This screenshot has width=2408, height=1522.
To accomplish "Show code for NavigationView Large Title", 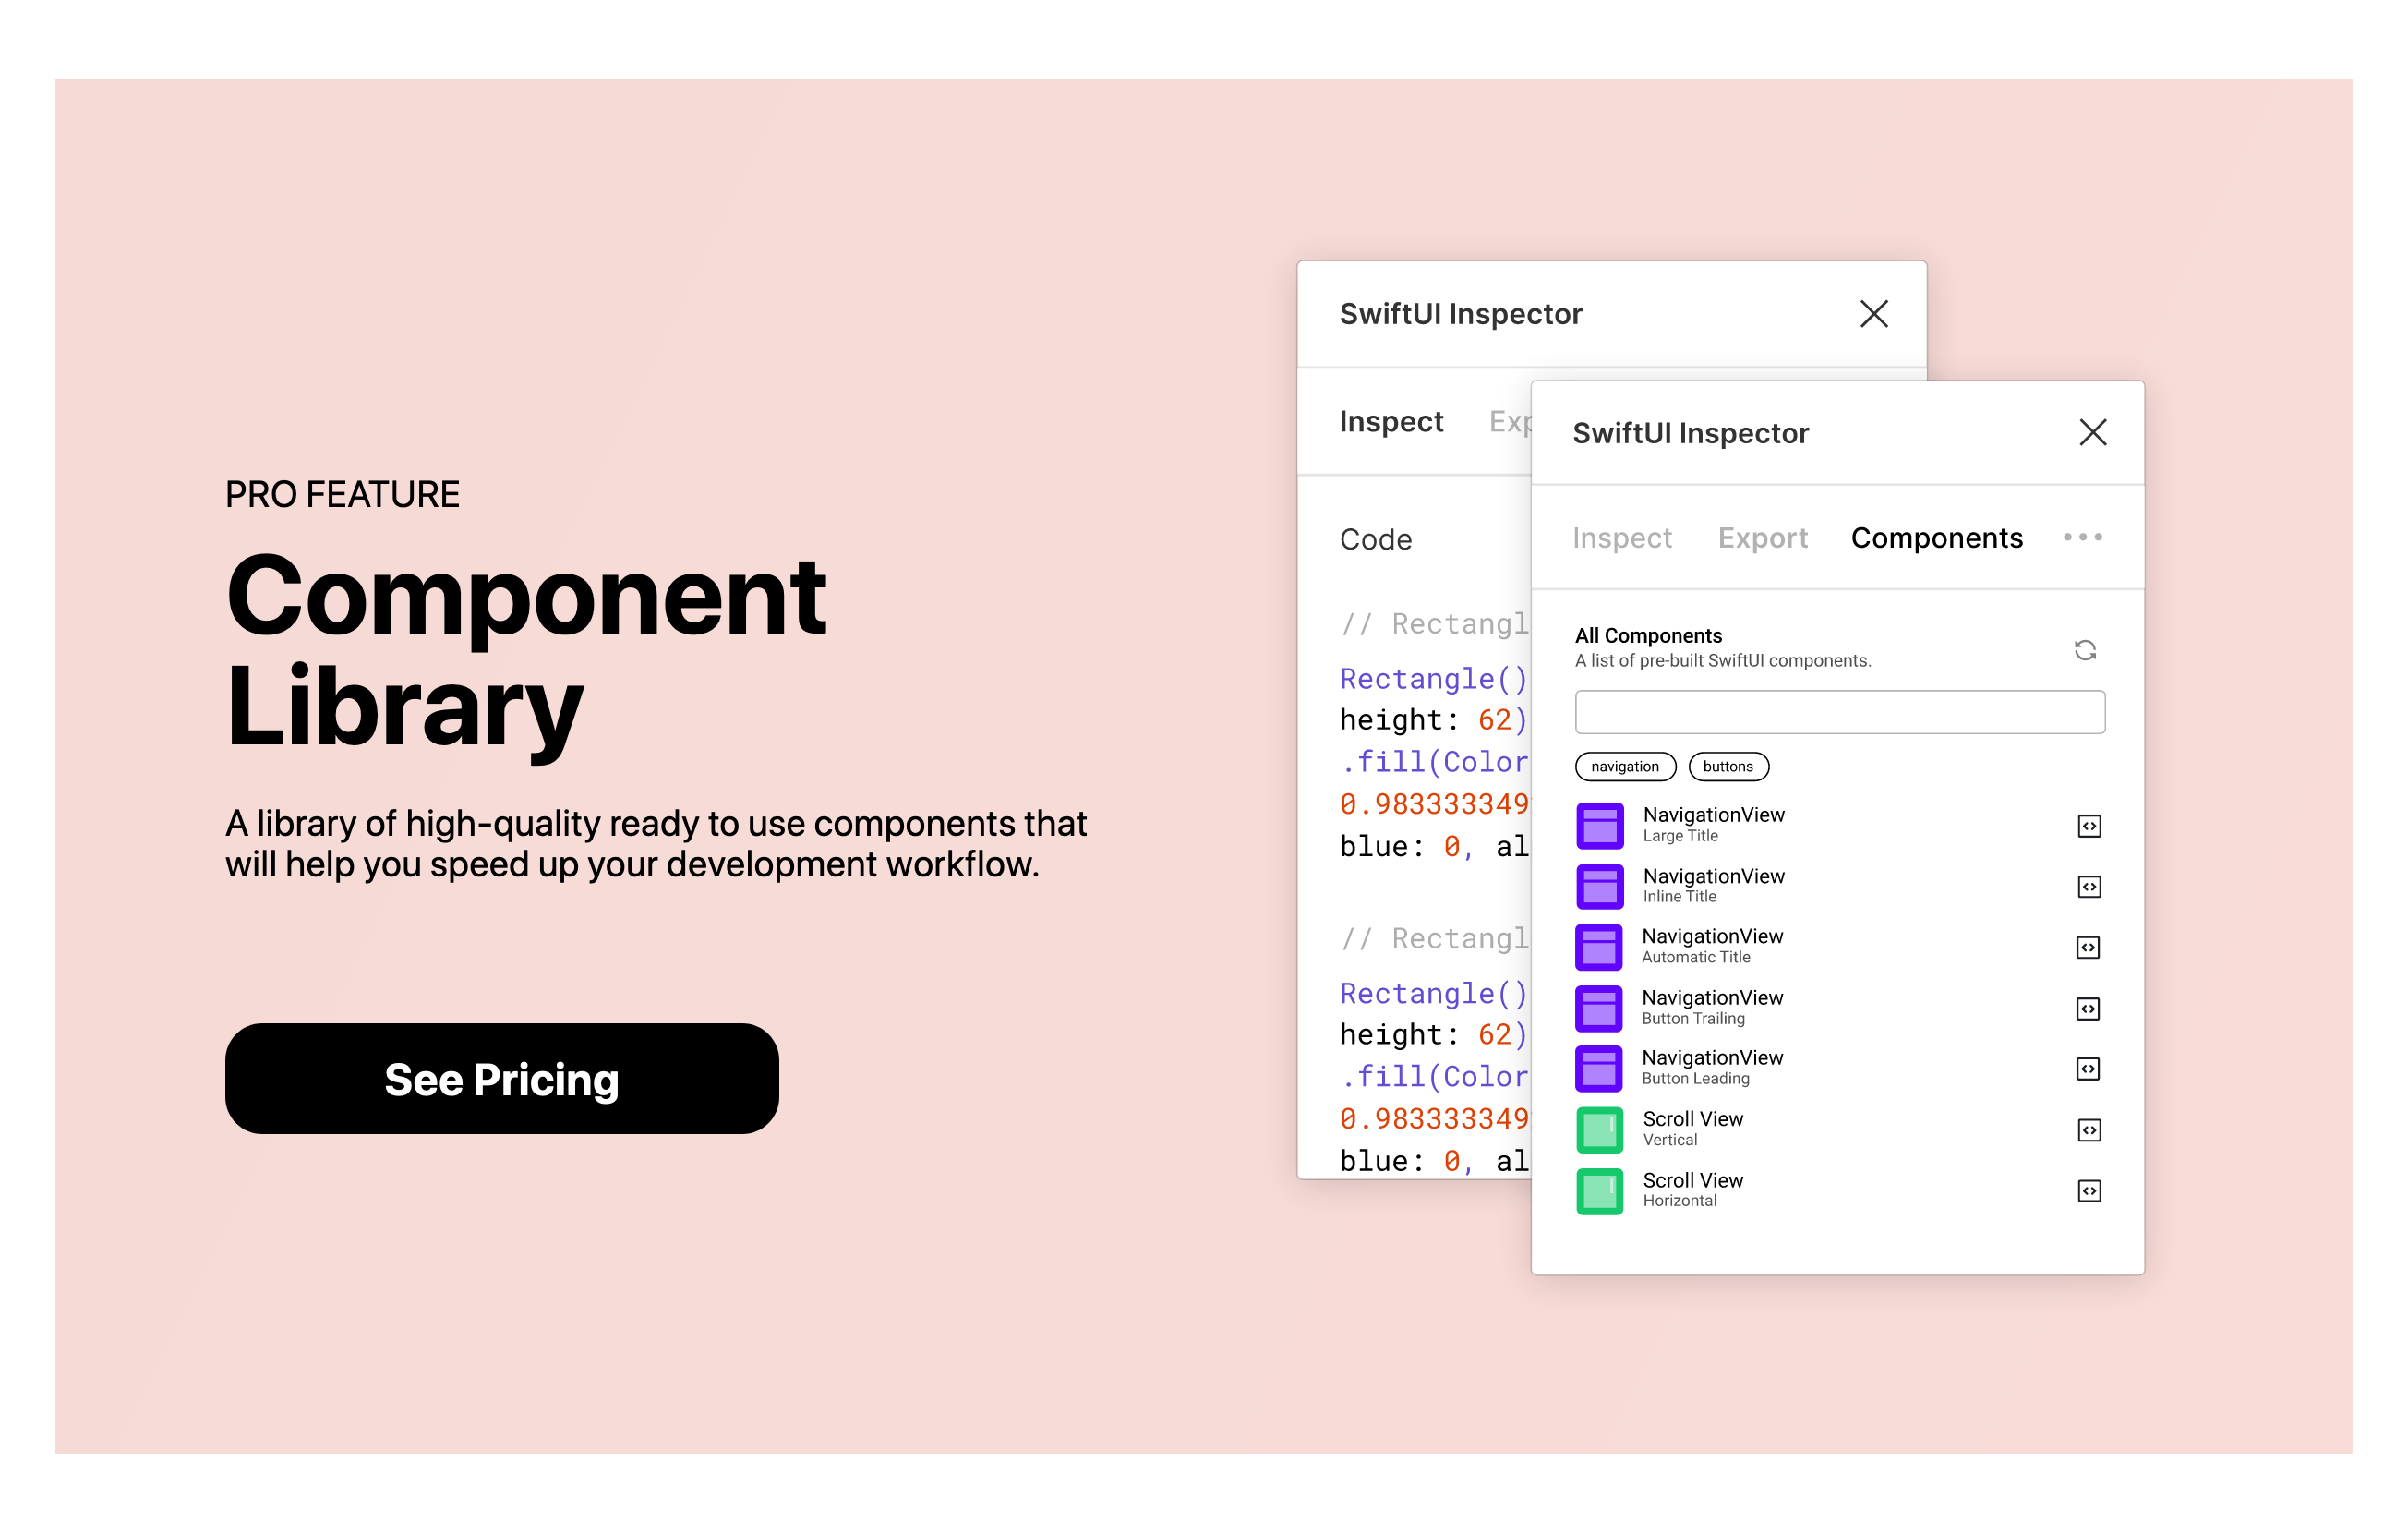I will pyautogui.click(x=2088, y=825).
